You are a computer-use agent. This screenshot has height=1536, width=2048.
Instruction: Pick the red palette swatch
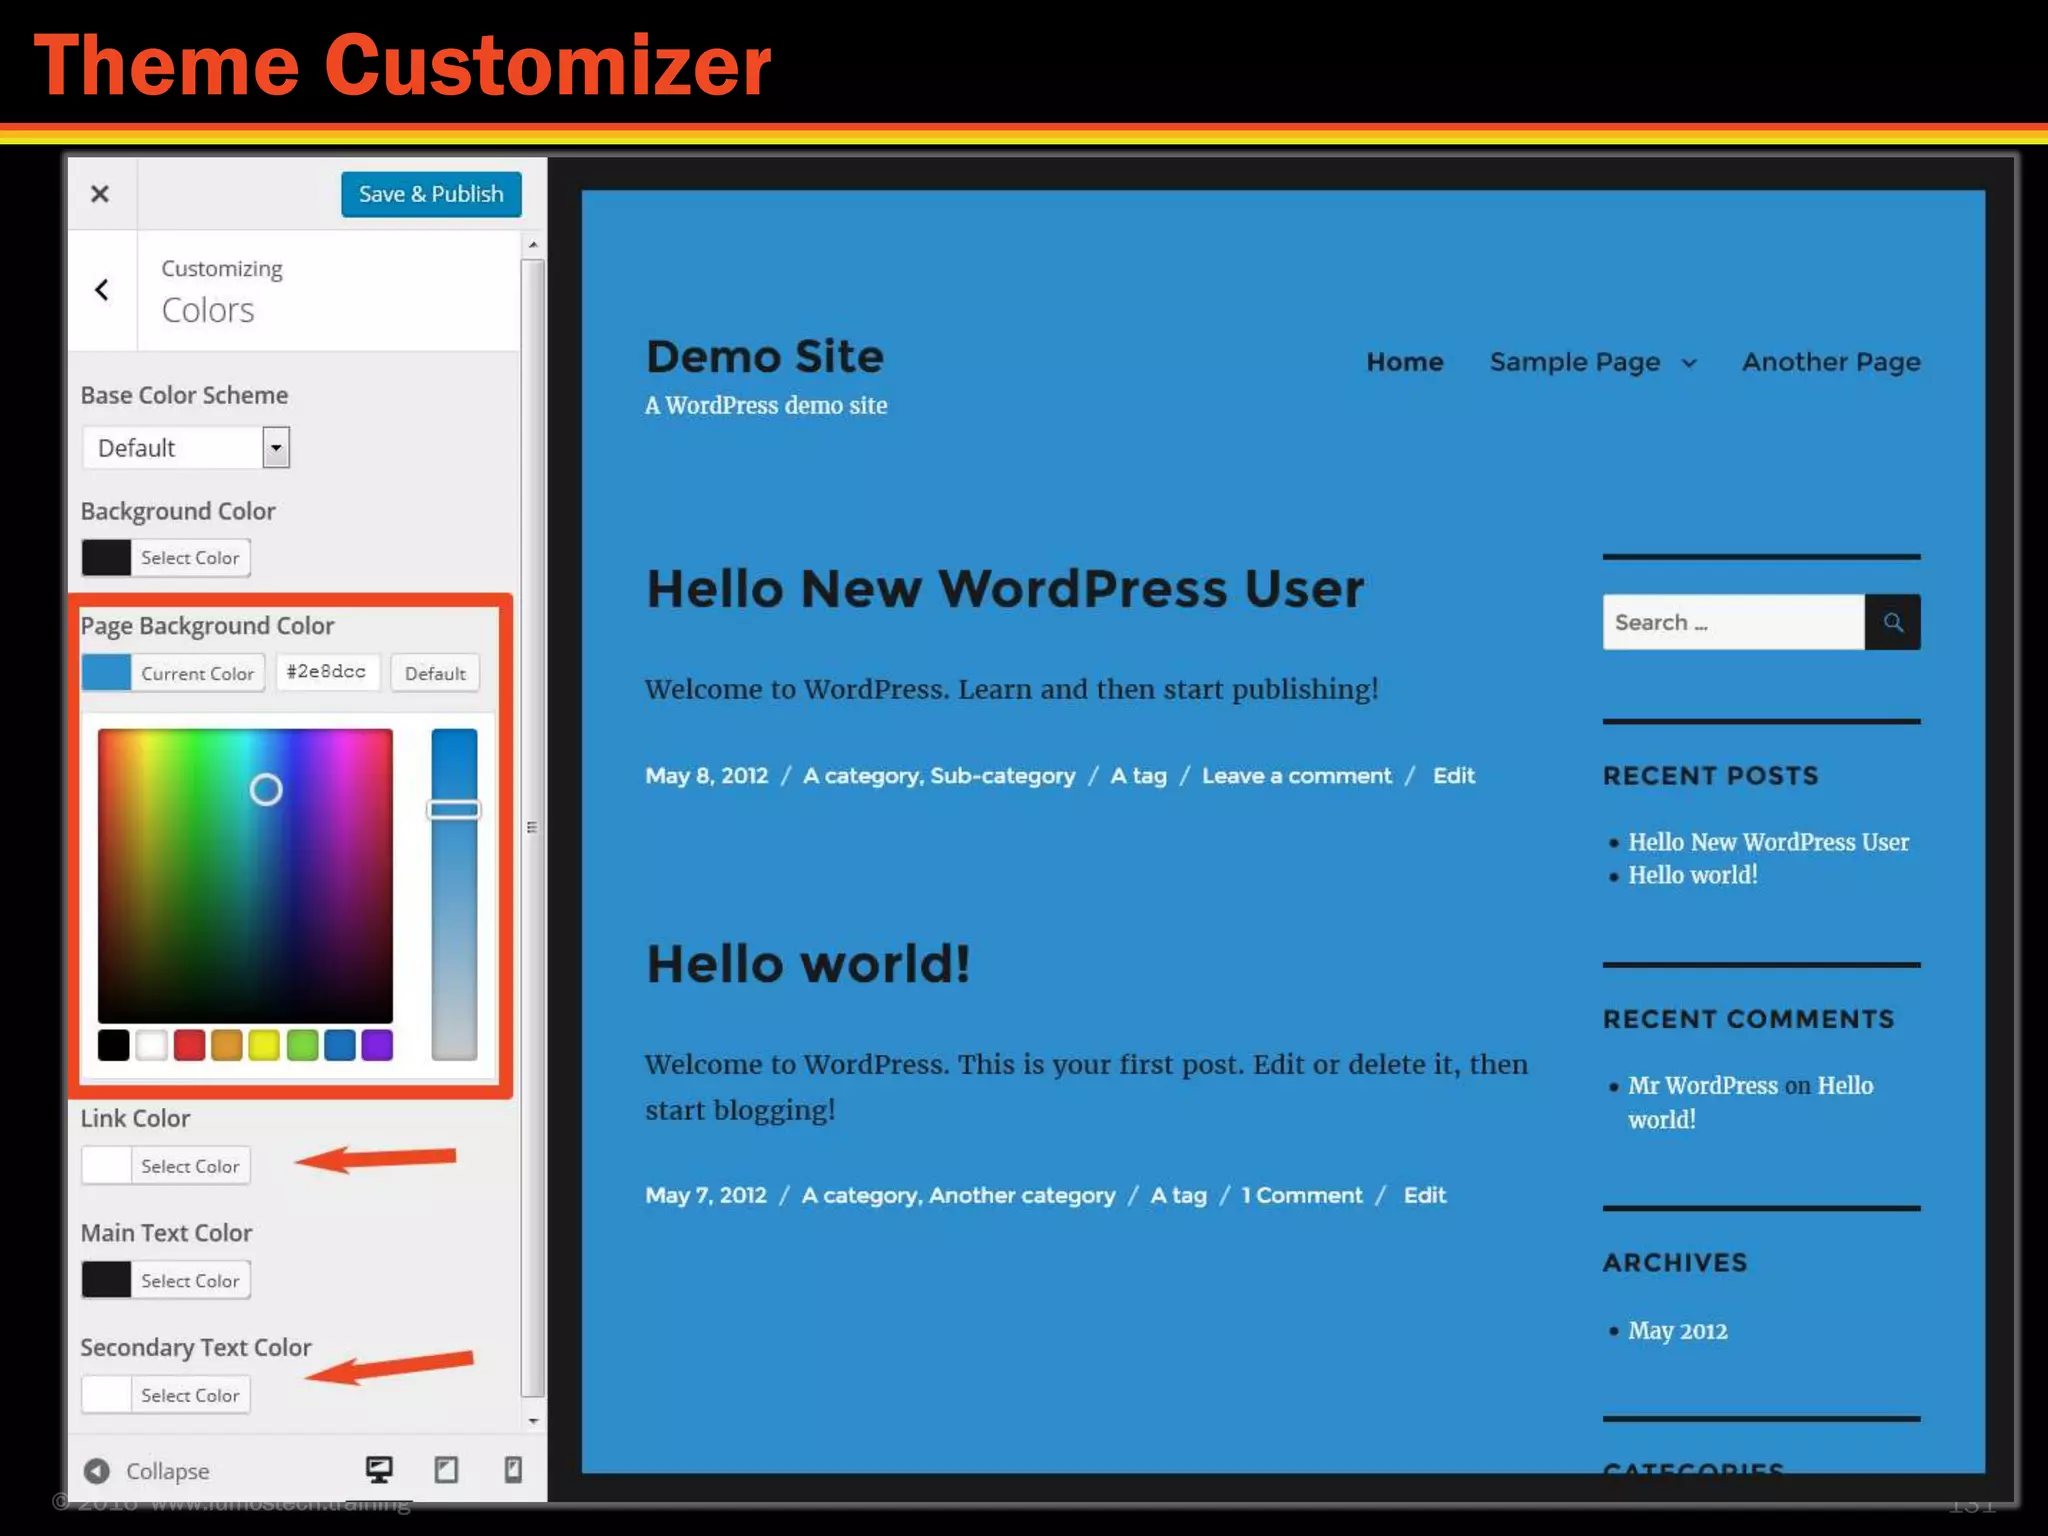(x=189, y=1045)
